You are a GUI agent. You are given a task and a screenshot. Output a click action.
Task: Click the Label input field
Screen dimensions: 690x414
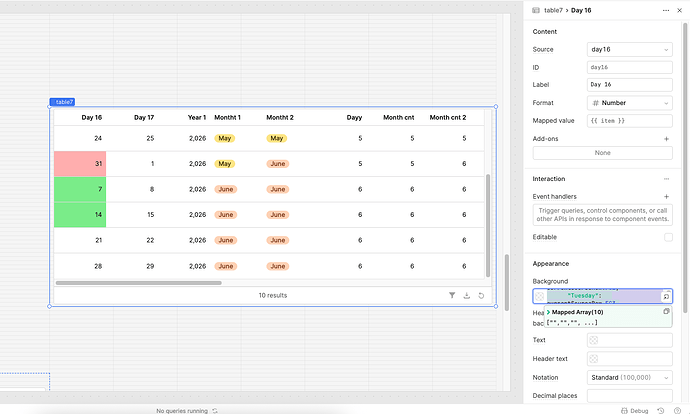click(x=629, y=84)
